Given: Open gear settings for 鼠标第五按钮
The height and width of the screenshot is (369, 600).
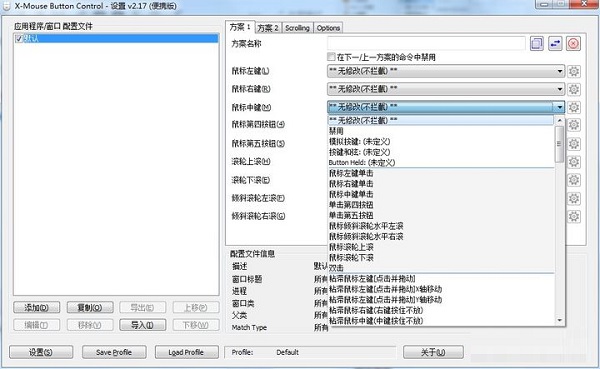Looking at the screenshot, I should click(574, 144).
